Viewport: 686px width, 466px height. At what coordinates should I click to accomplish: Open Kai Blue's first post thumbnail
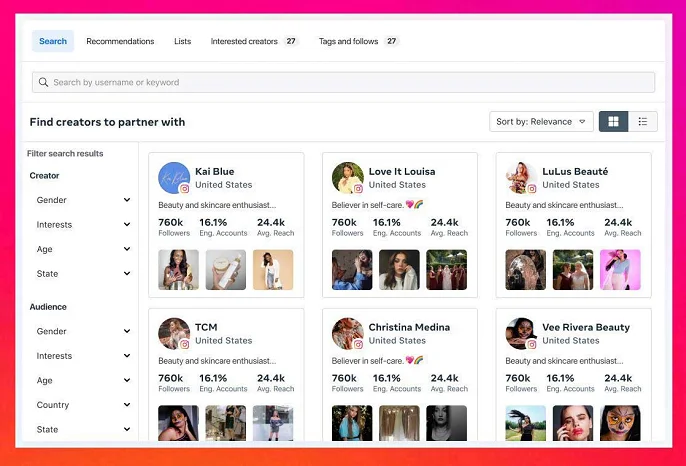178,270
